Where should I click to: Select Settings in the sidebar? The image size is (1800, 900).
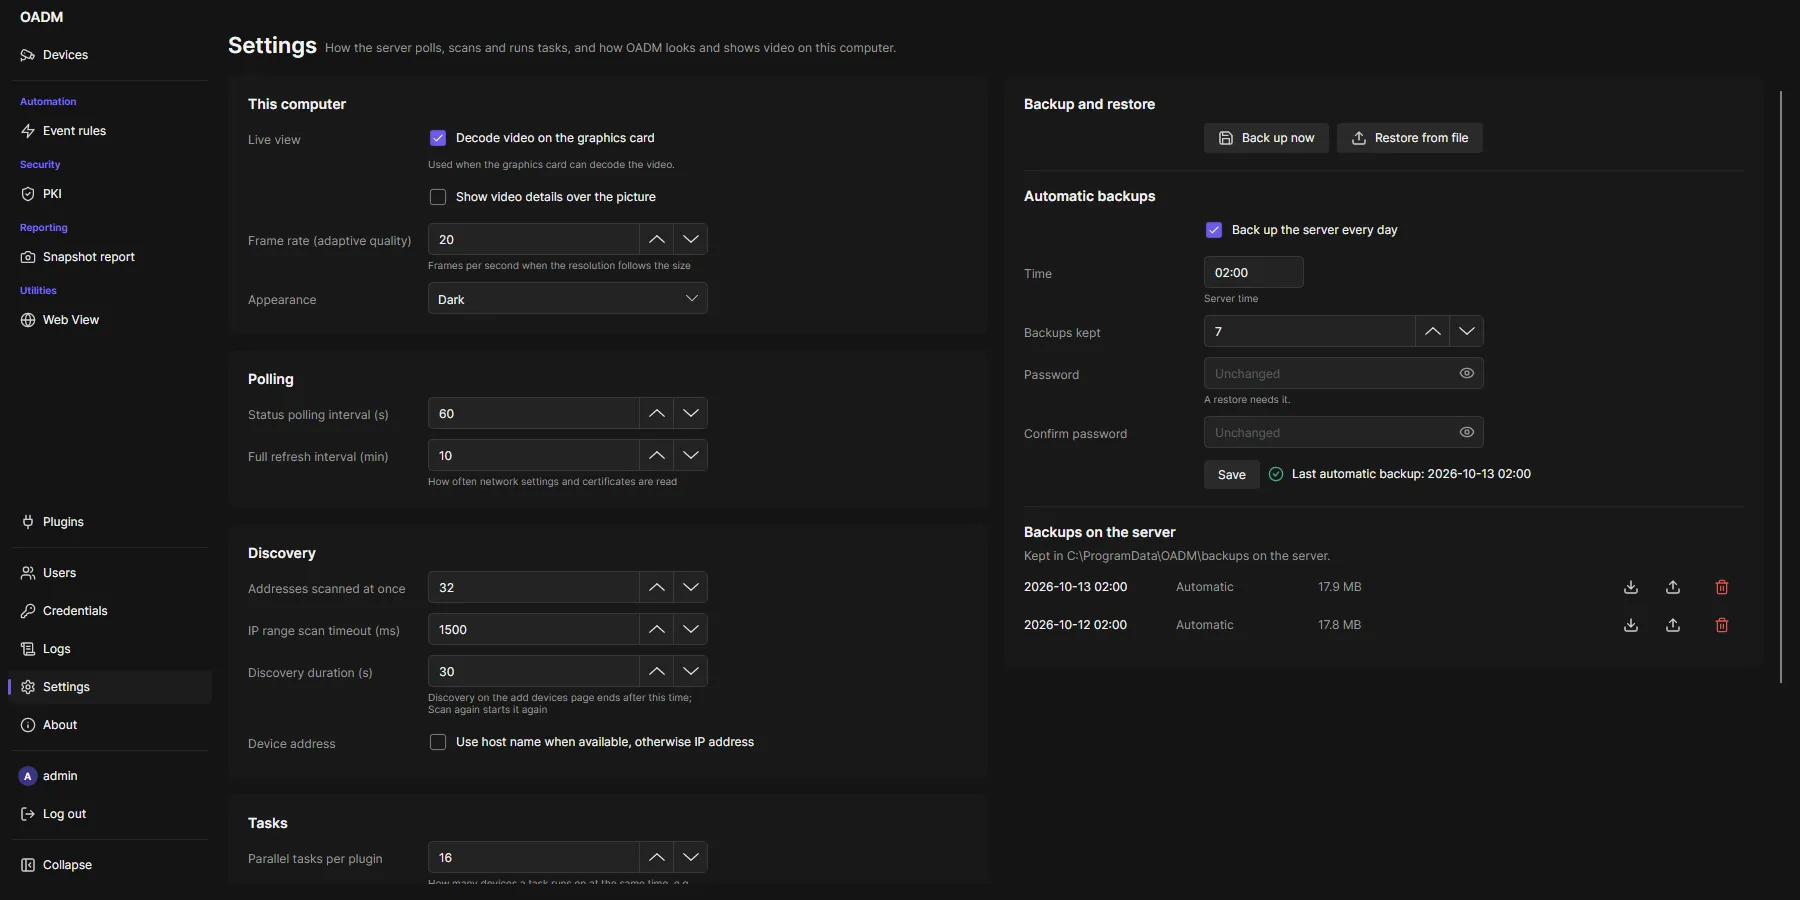[110, 687]
